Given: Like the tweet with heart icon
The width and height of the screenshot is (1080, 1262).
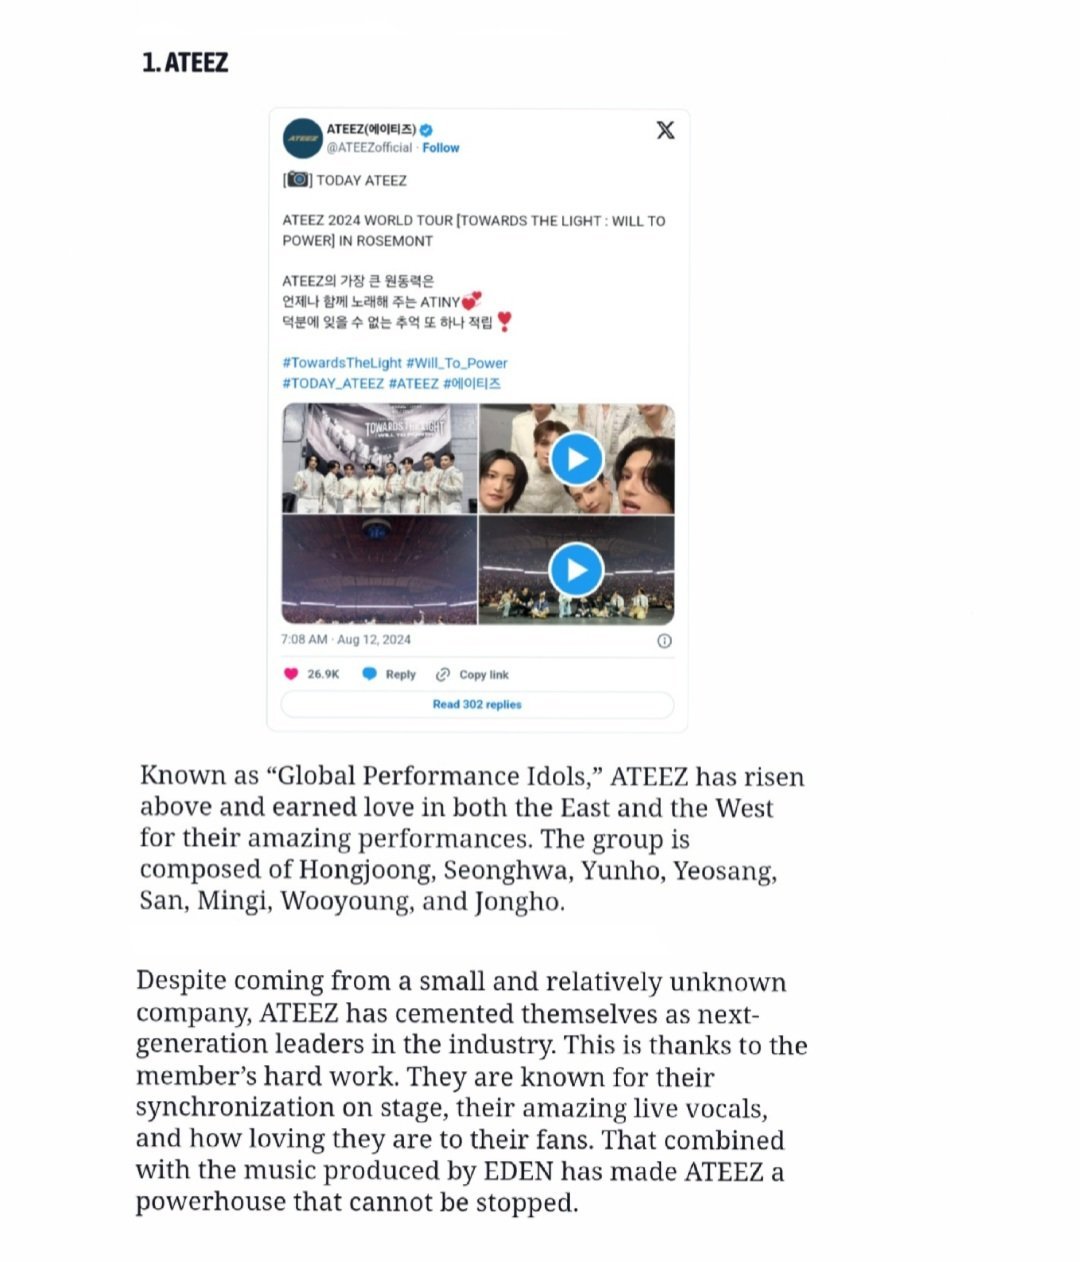Looking at the screenshot, I should [291, 674].
